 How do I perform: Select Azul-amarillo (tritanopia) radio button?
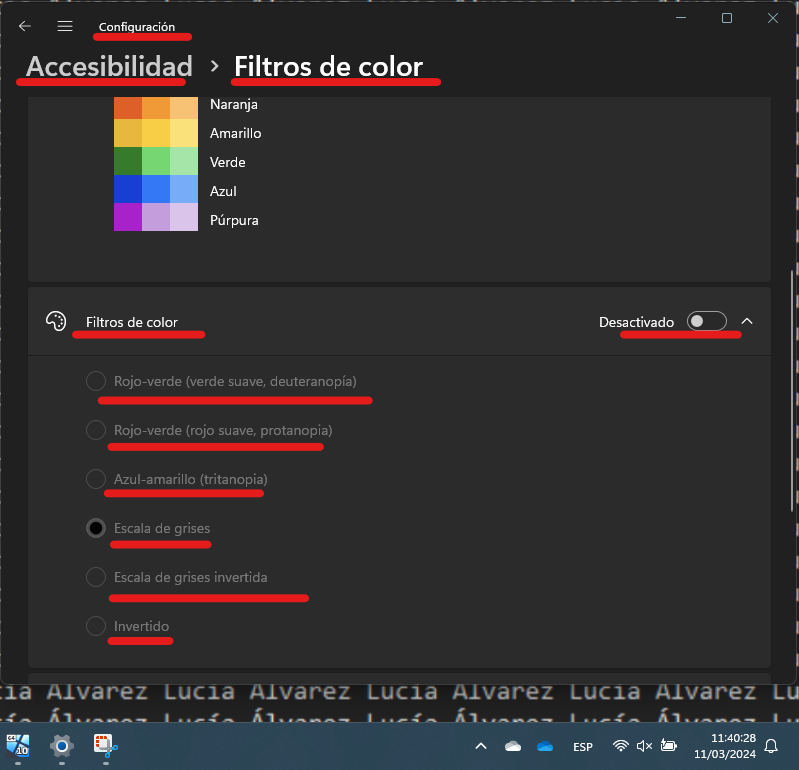(x=96, y=479)
